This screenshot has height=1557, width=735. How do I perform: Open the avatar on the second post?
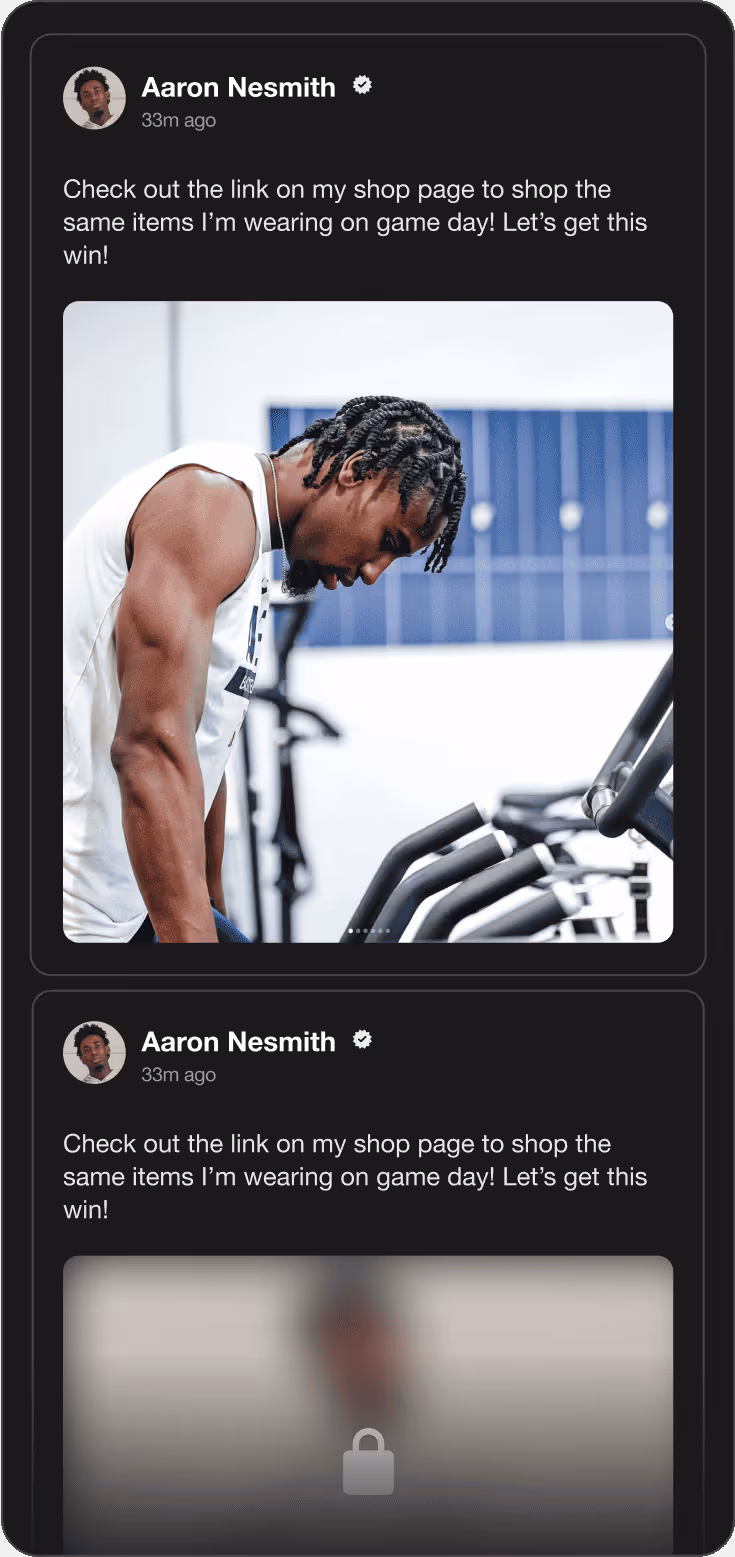tap(94, 1053)
